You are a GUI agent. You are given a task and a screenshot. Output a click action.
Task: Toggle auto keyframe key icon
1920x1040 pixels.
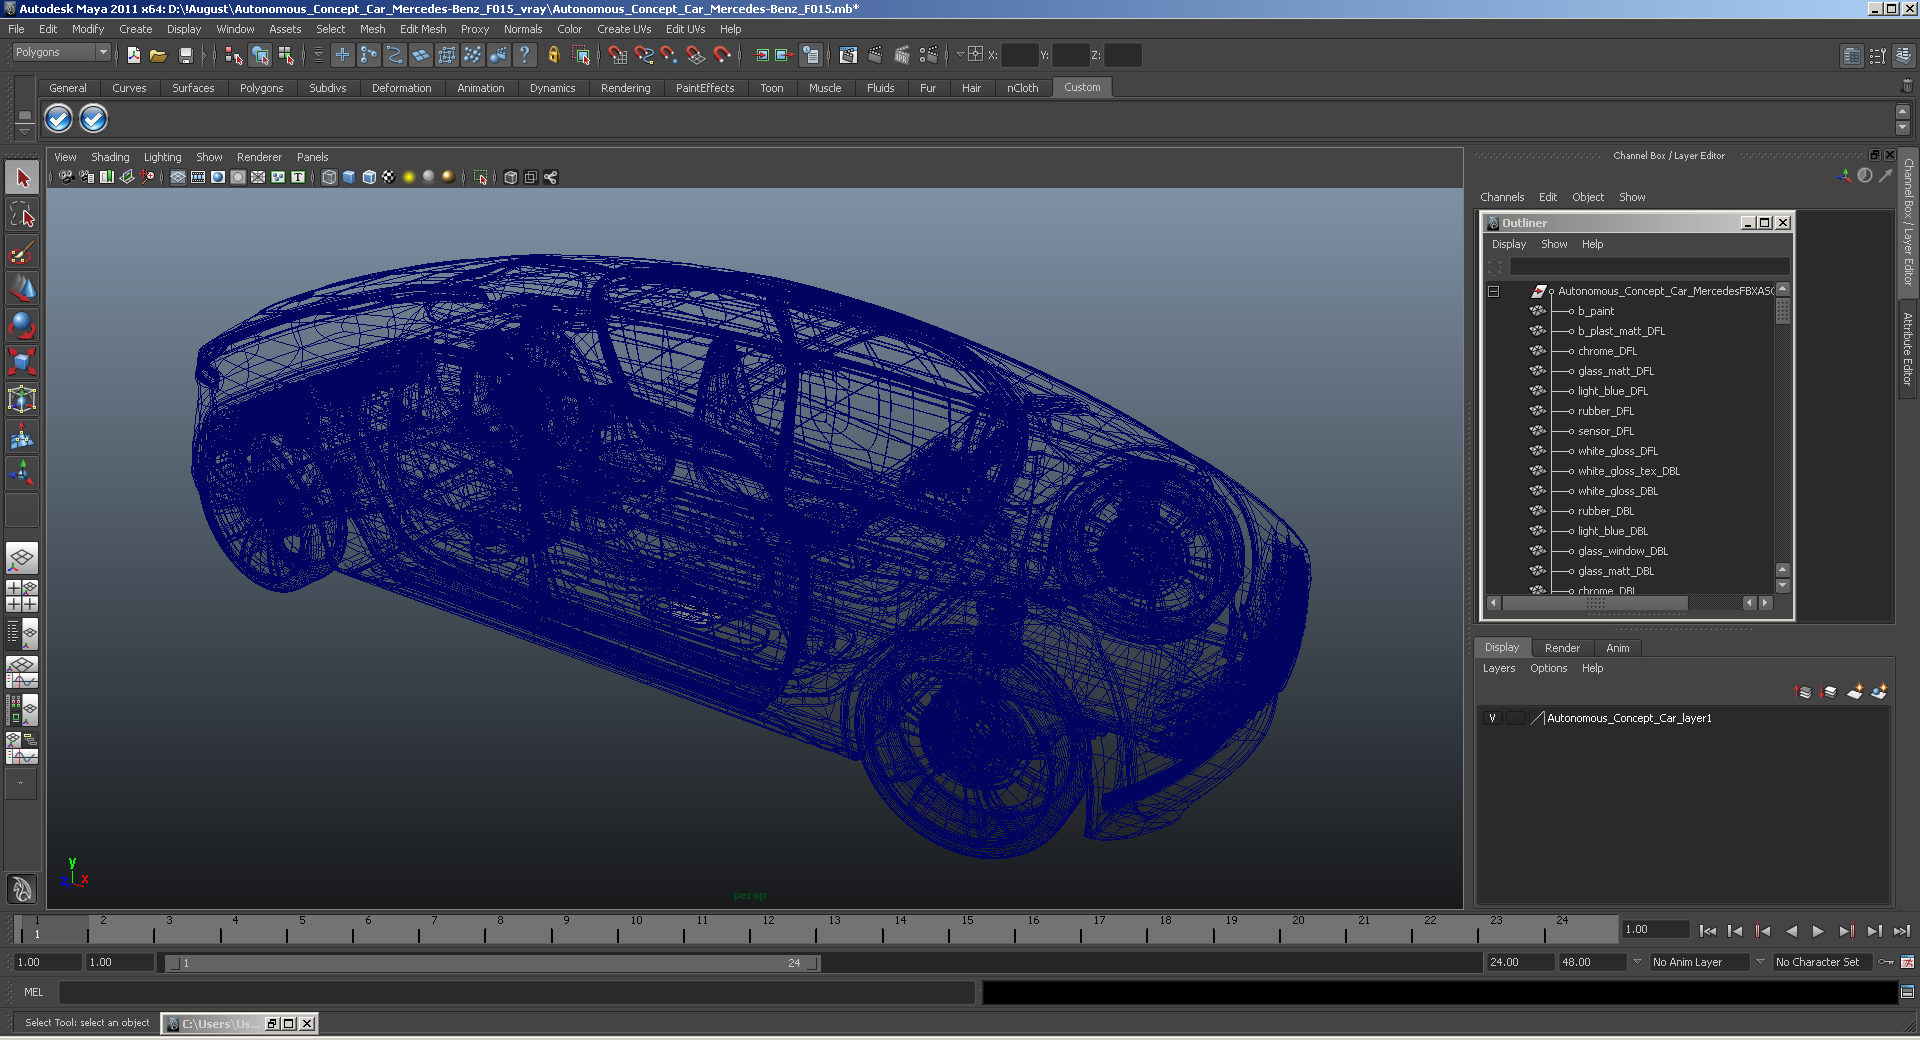click(1886, 962)
